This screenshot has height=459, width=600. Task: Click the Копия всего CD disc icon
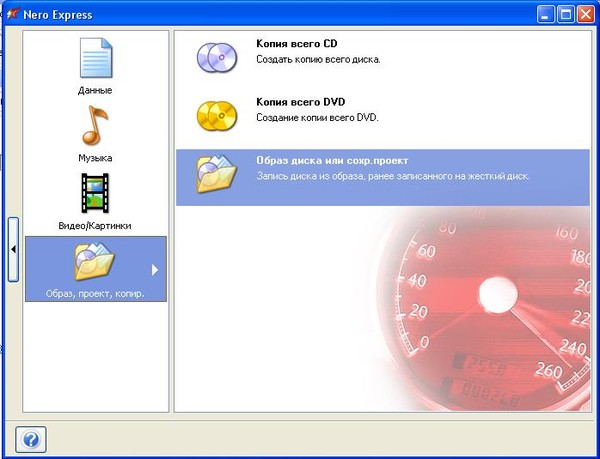(x=217, y=58)
